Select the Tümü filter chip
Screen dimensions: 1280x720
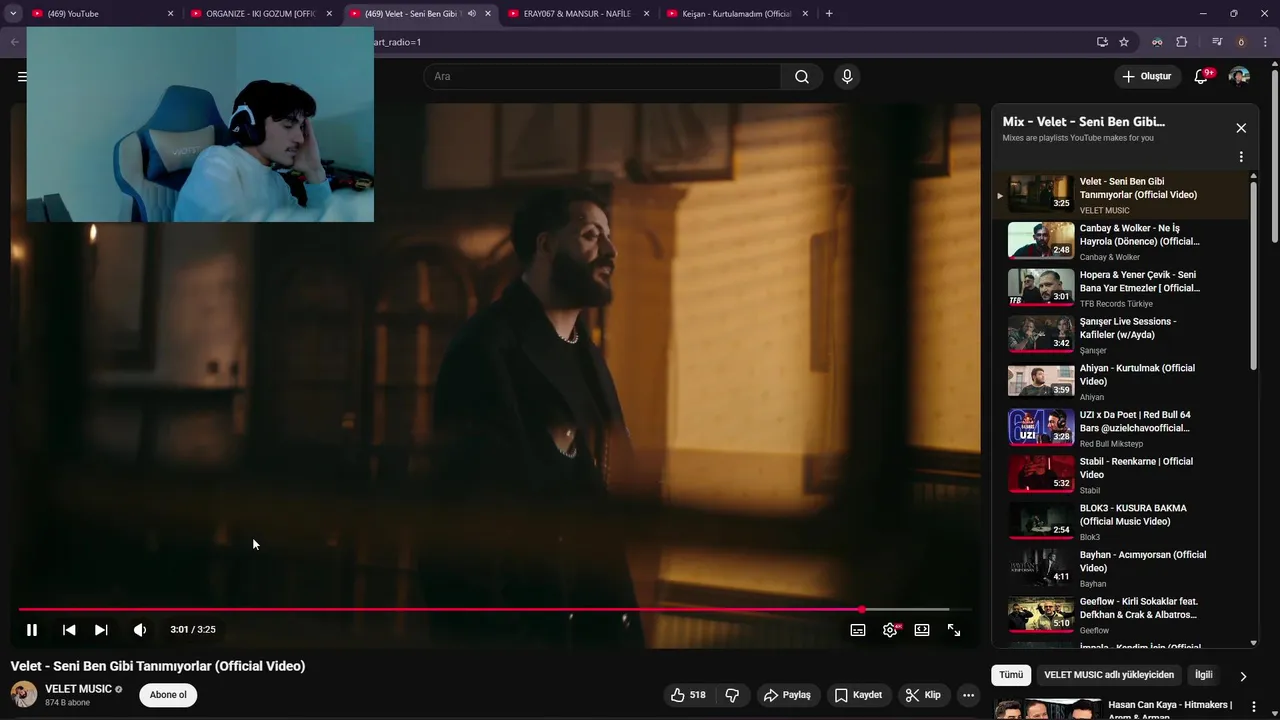click(x=1011, y=675)
